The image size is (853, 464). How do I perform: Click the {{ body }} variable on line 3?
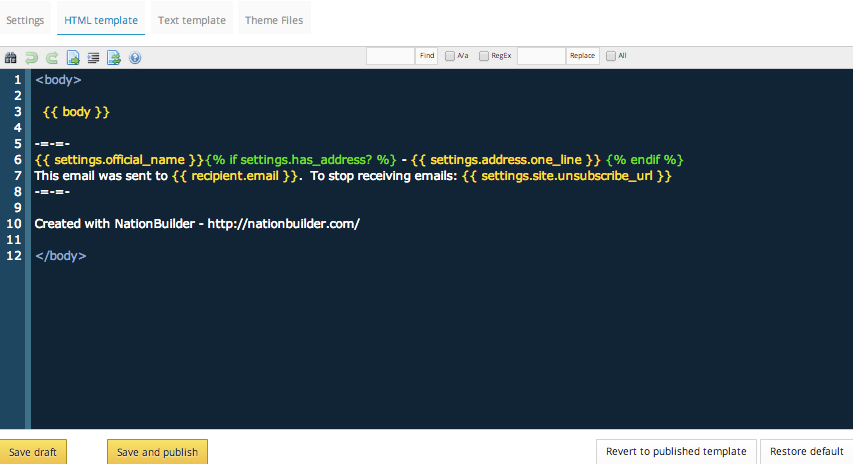point(76,112)
